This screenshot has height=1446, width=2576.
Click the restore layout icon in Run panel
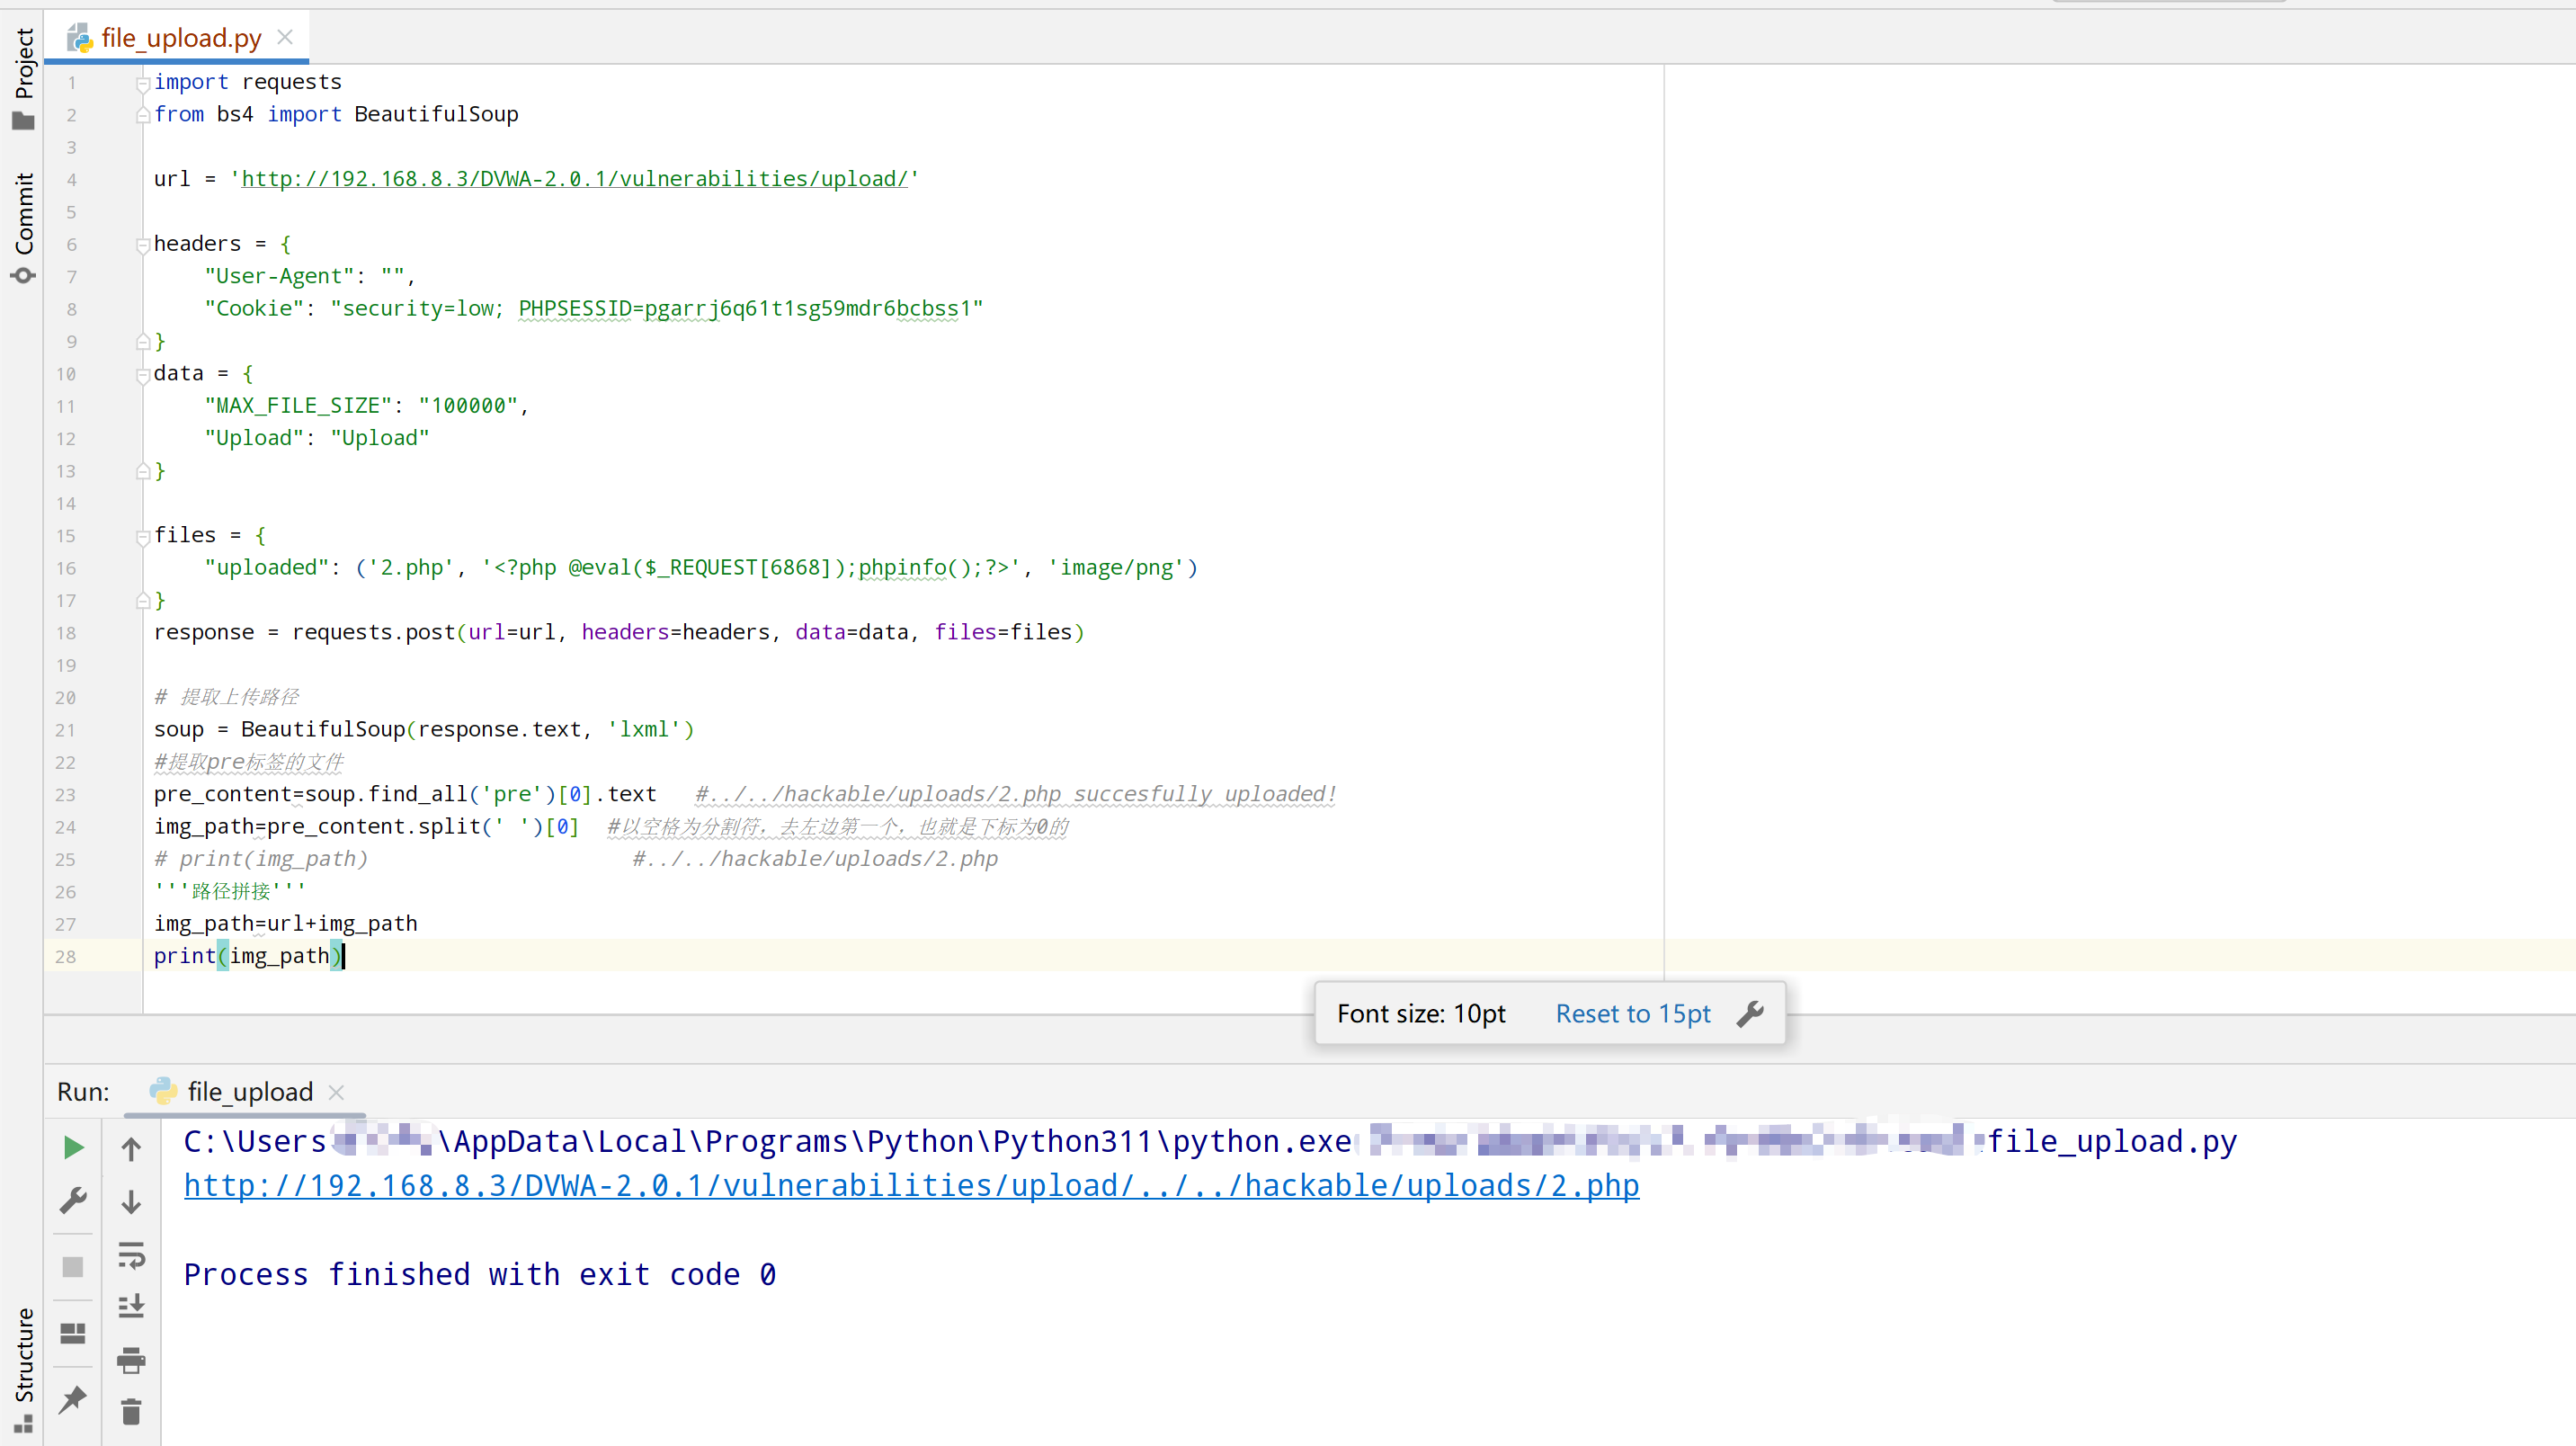(73, 1333)
